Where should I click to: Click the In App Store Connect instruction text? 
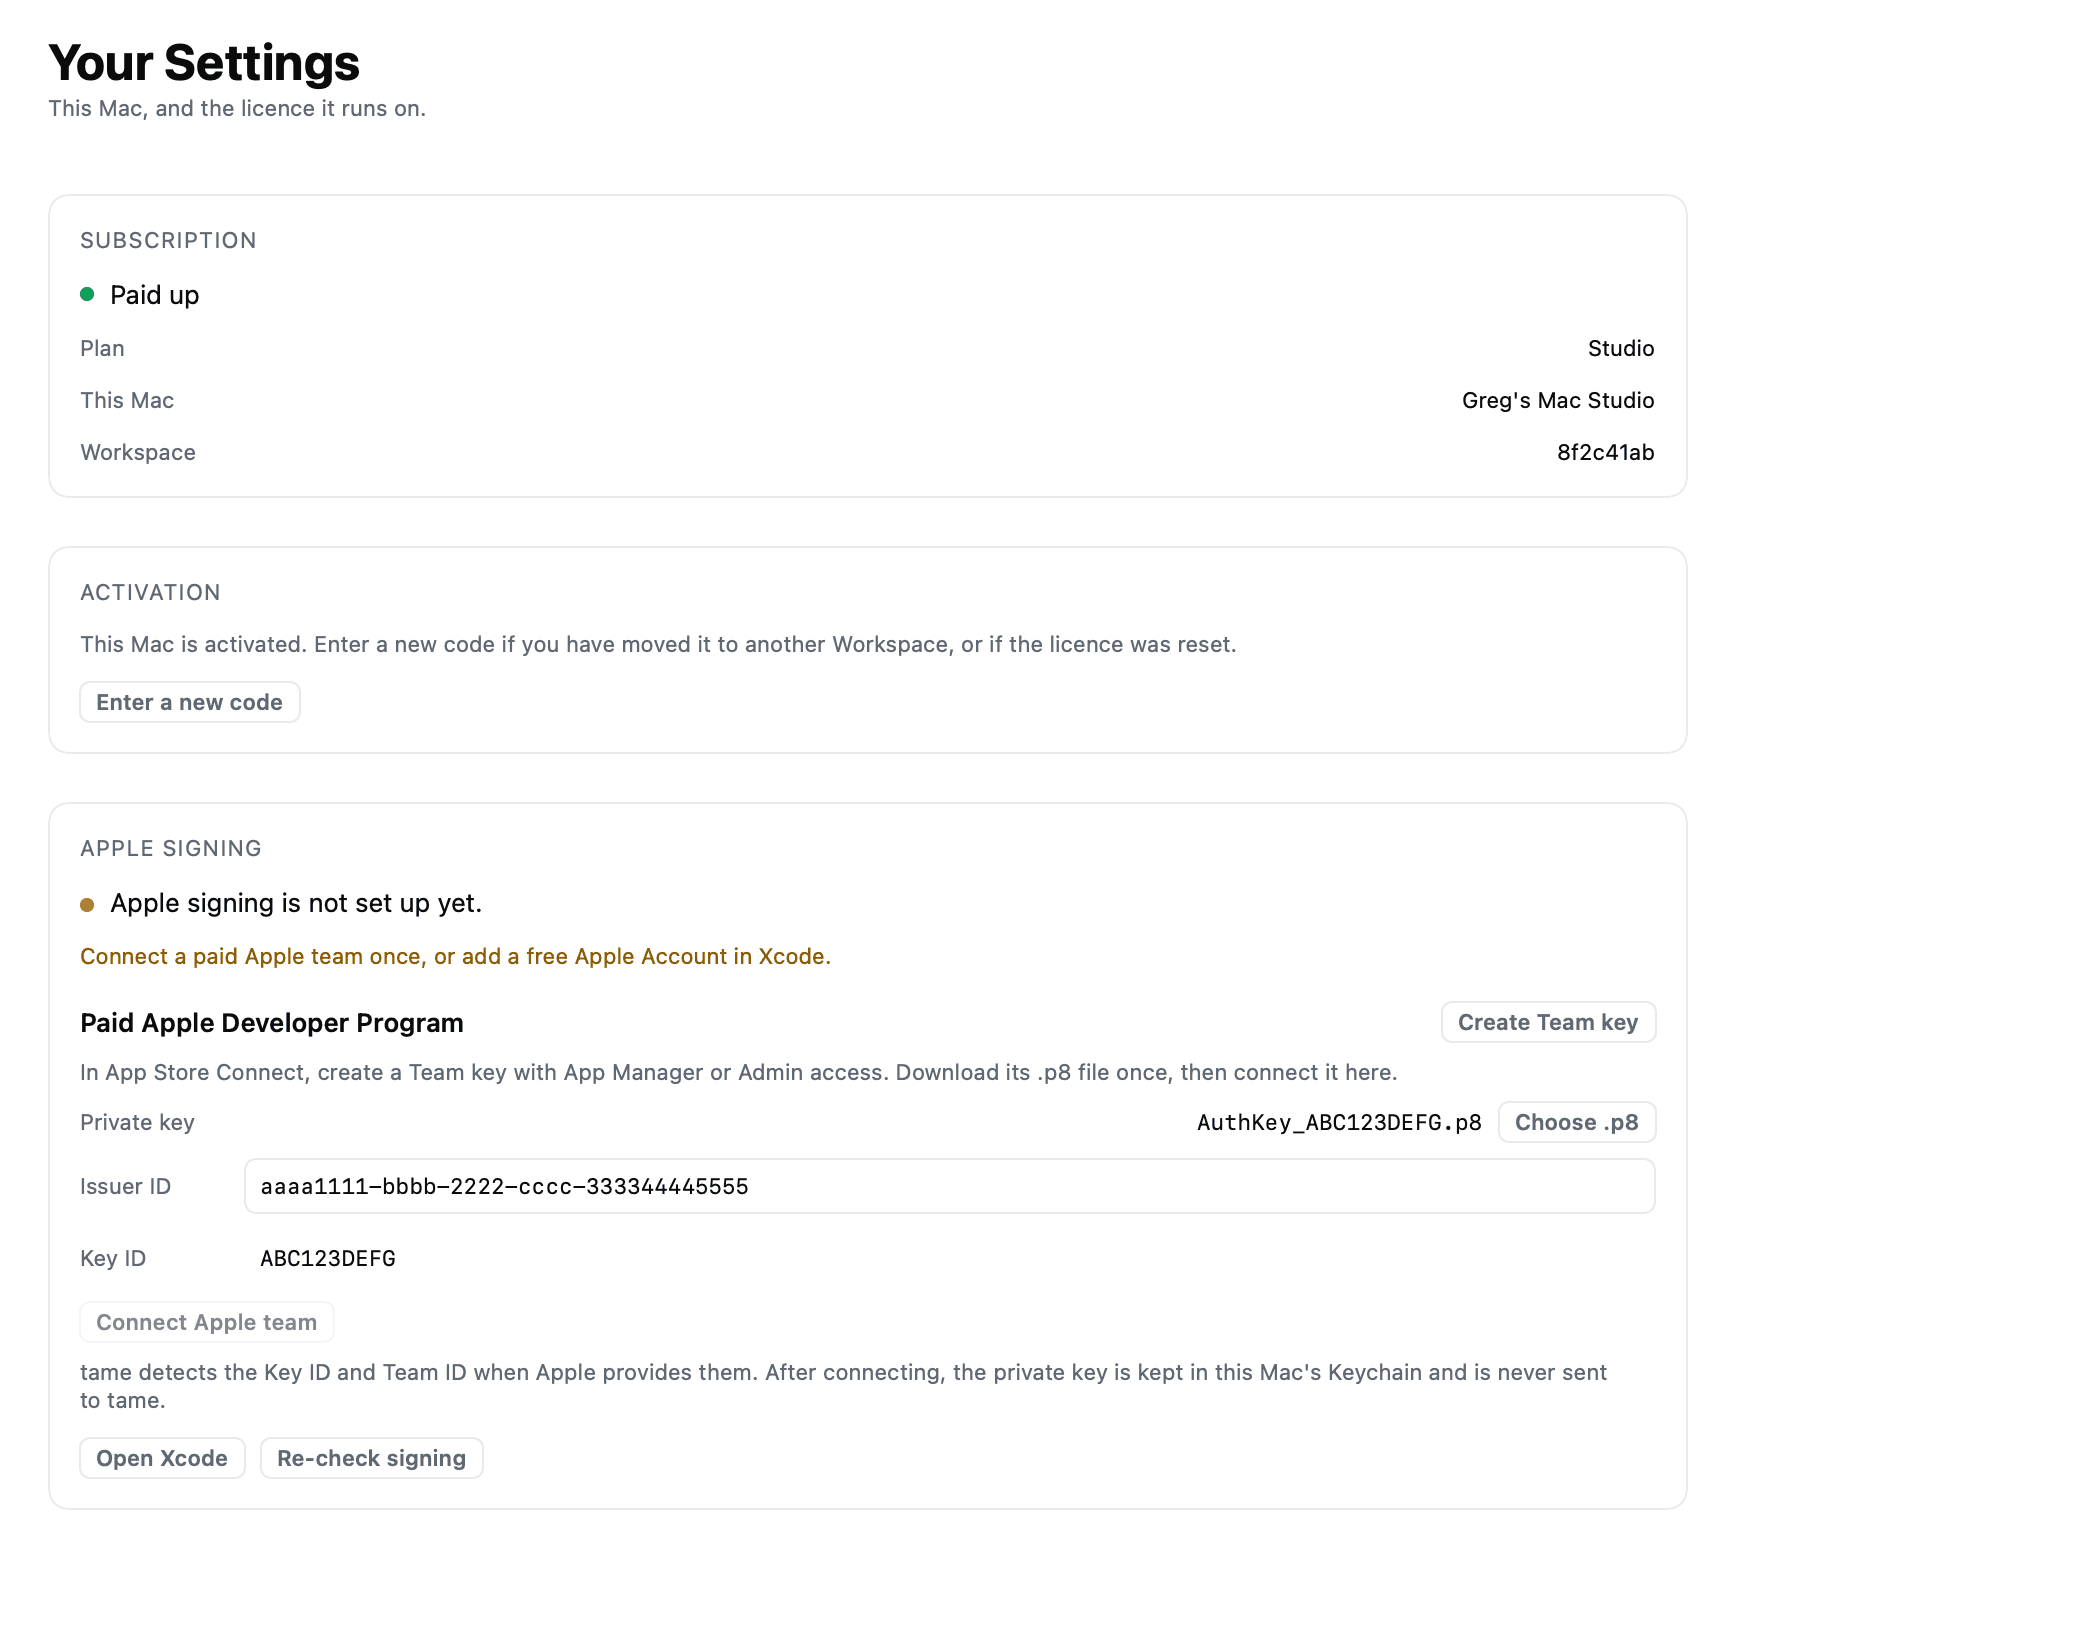[x=738, y=1072]
